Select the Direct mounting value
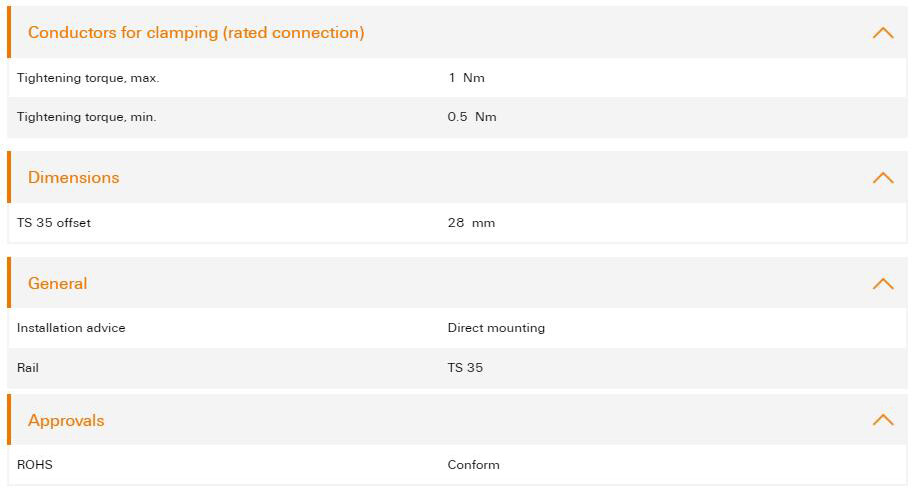 [496, 328]
